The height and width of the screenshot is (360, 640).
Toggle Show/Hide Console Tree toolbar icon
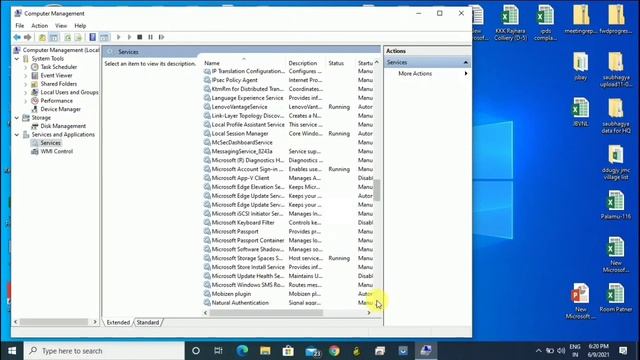(53, 37)
